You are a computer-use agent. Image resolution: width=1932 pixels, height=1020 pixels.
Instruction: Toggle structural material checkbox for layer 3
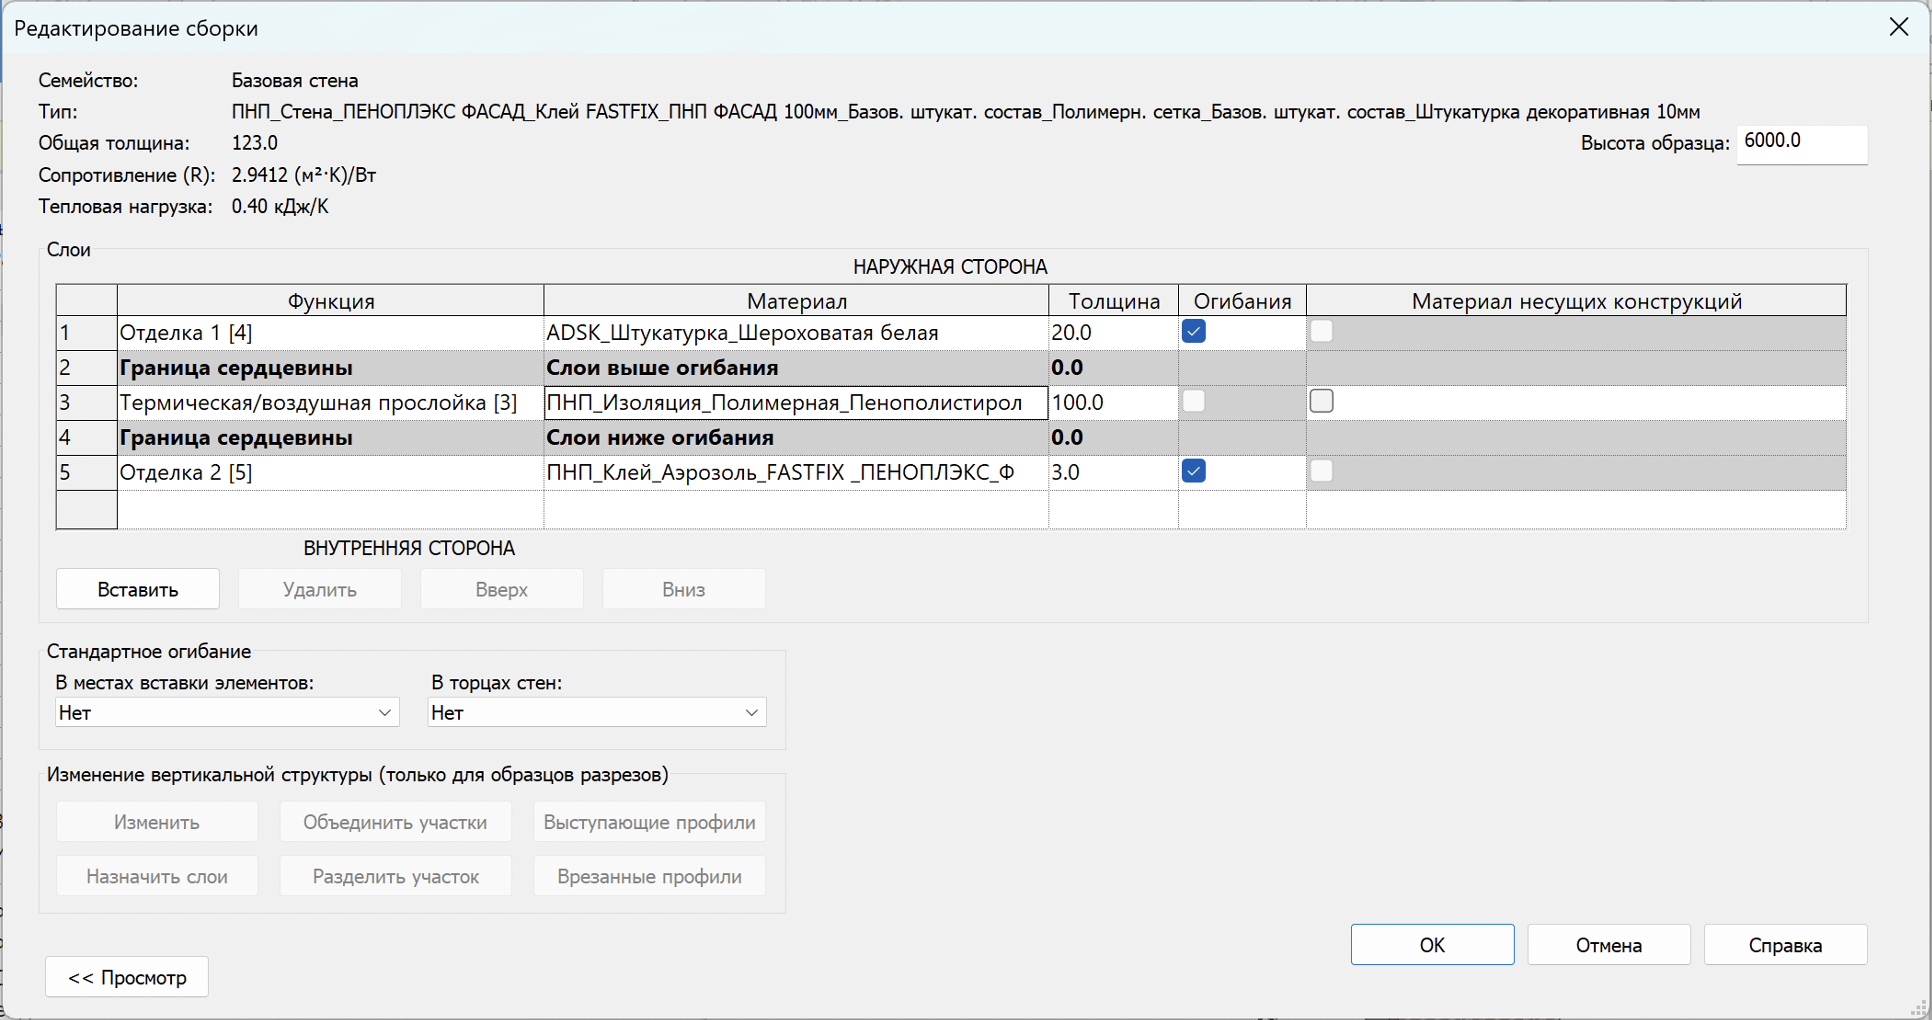point(1321,402)
